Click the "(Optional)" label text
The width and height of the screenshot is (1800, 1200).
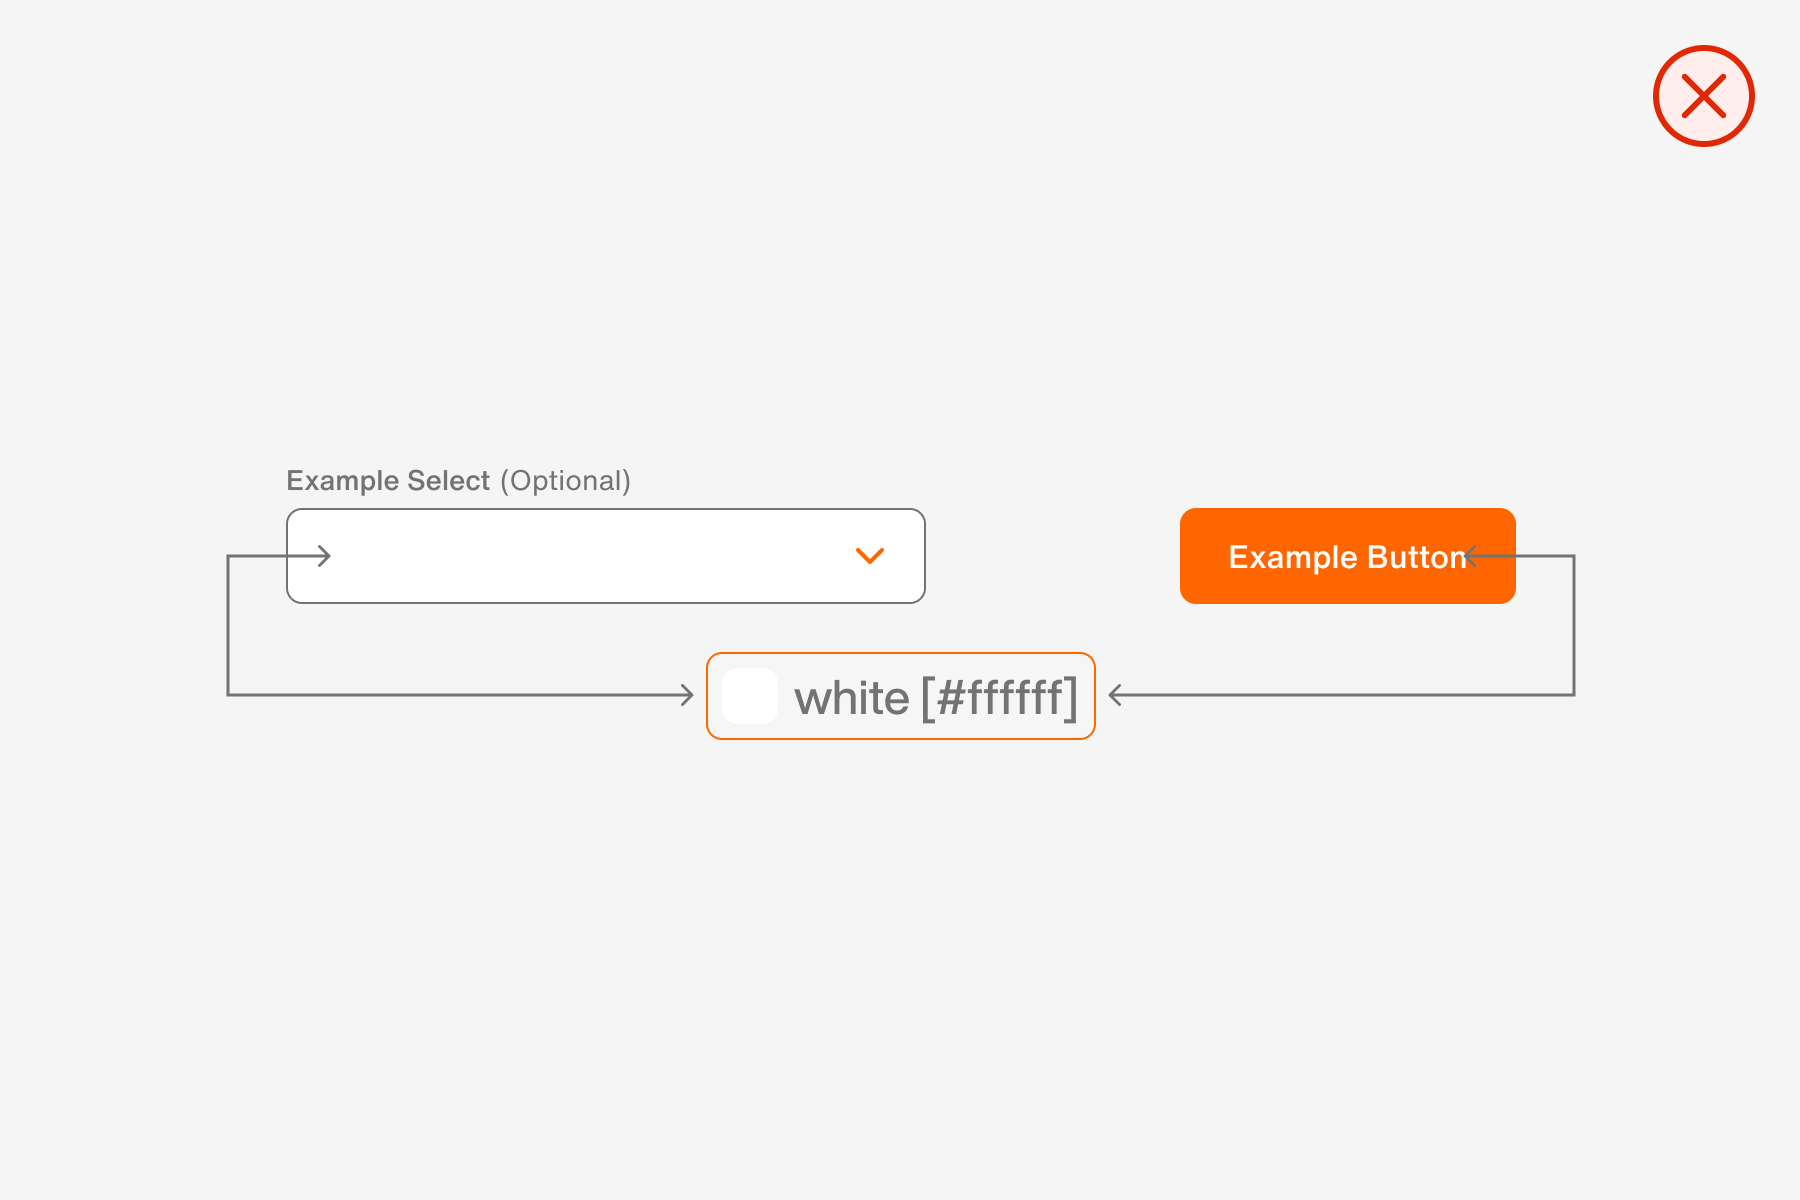click(x=566, y=481)
